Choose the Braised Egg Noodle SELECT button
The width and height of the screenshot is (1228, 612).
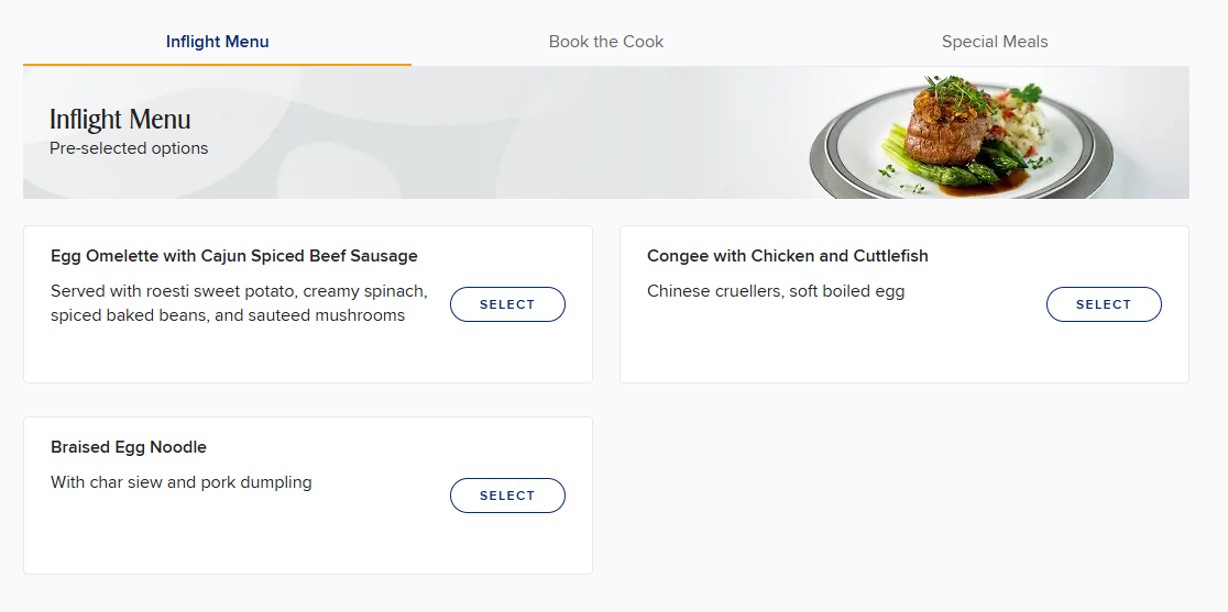tap(507, 495)
